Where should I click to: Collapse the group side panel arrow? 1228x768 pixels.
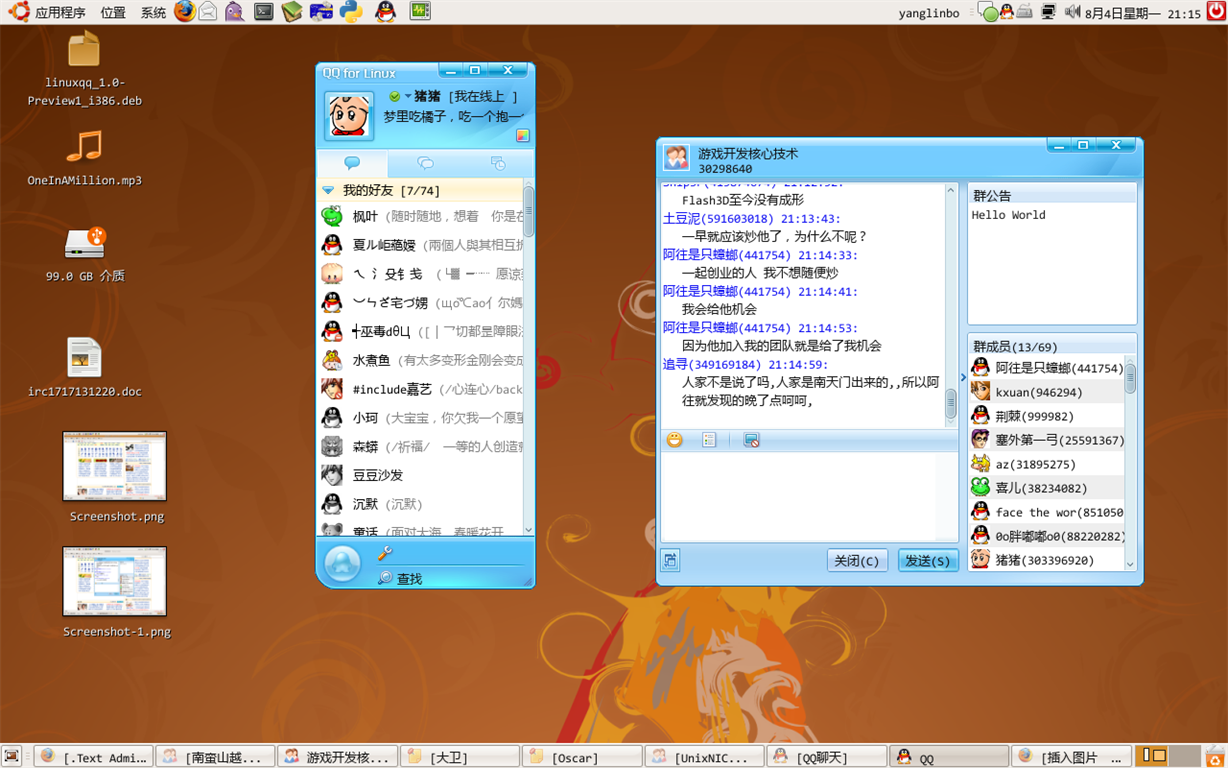[x=964, y=377]
